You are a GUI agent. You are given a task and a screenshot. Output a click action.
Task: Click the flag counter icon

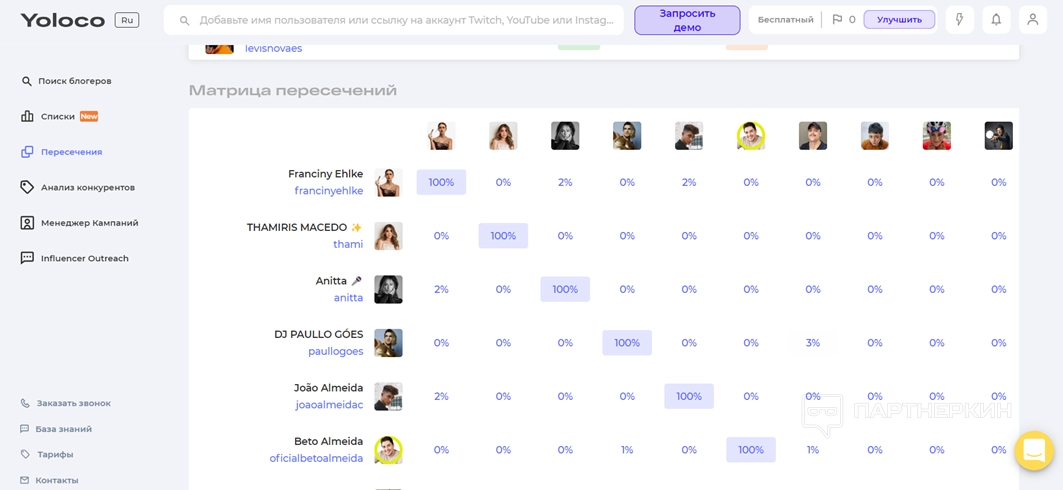click(838, 20)
